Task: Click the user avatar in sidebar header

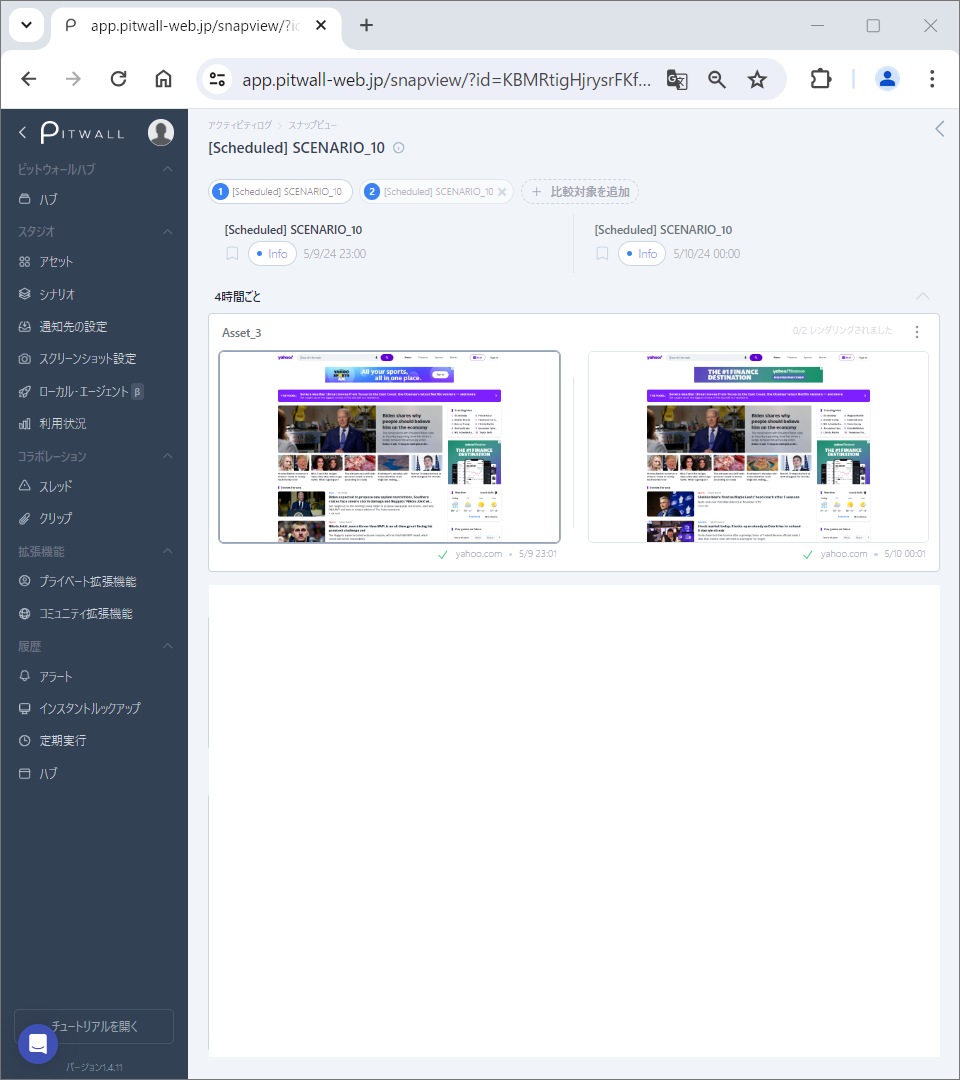Action: [x=161, y=132]
